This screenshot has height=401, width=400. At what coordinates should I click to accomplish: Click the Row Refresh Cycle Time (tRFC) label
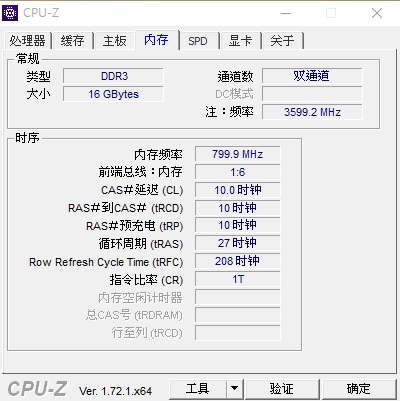(x=106, y=262)
